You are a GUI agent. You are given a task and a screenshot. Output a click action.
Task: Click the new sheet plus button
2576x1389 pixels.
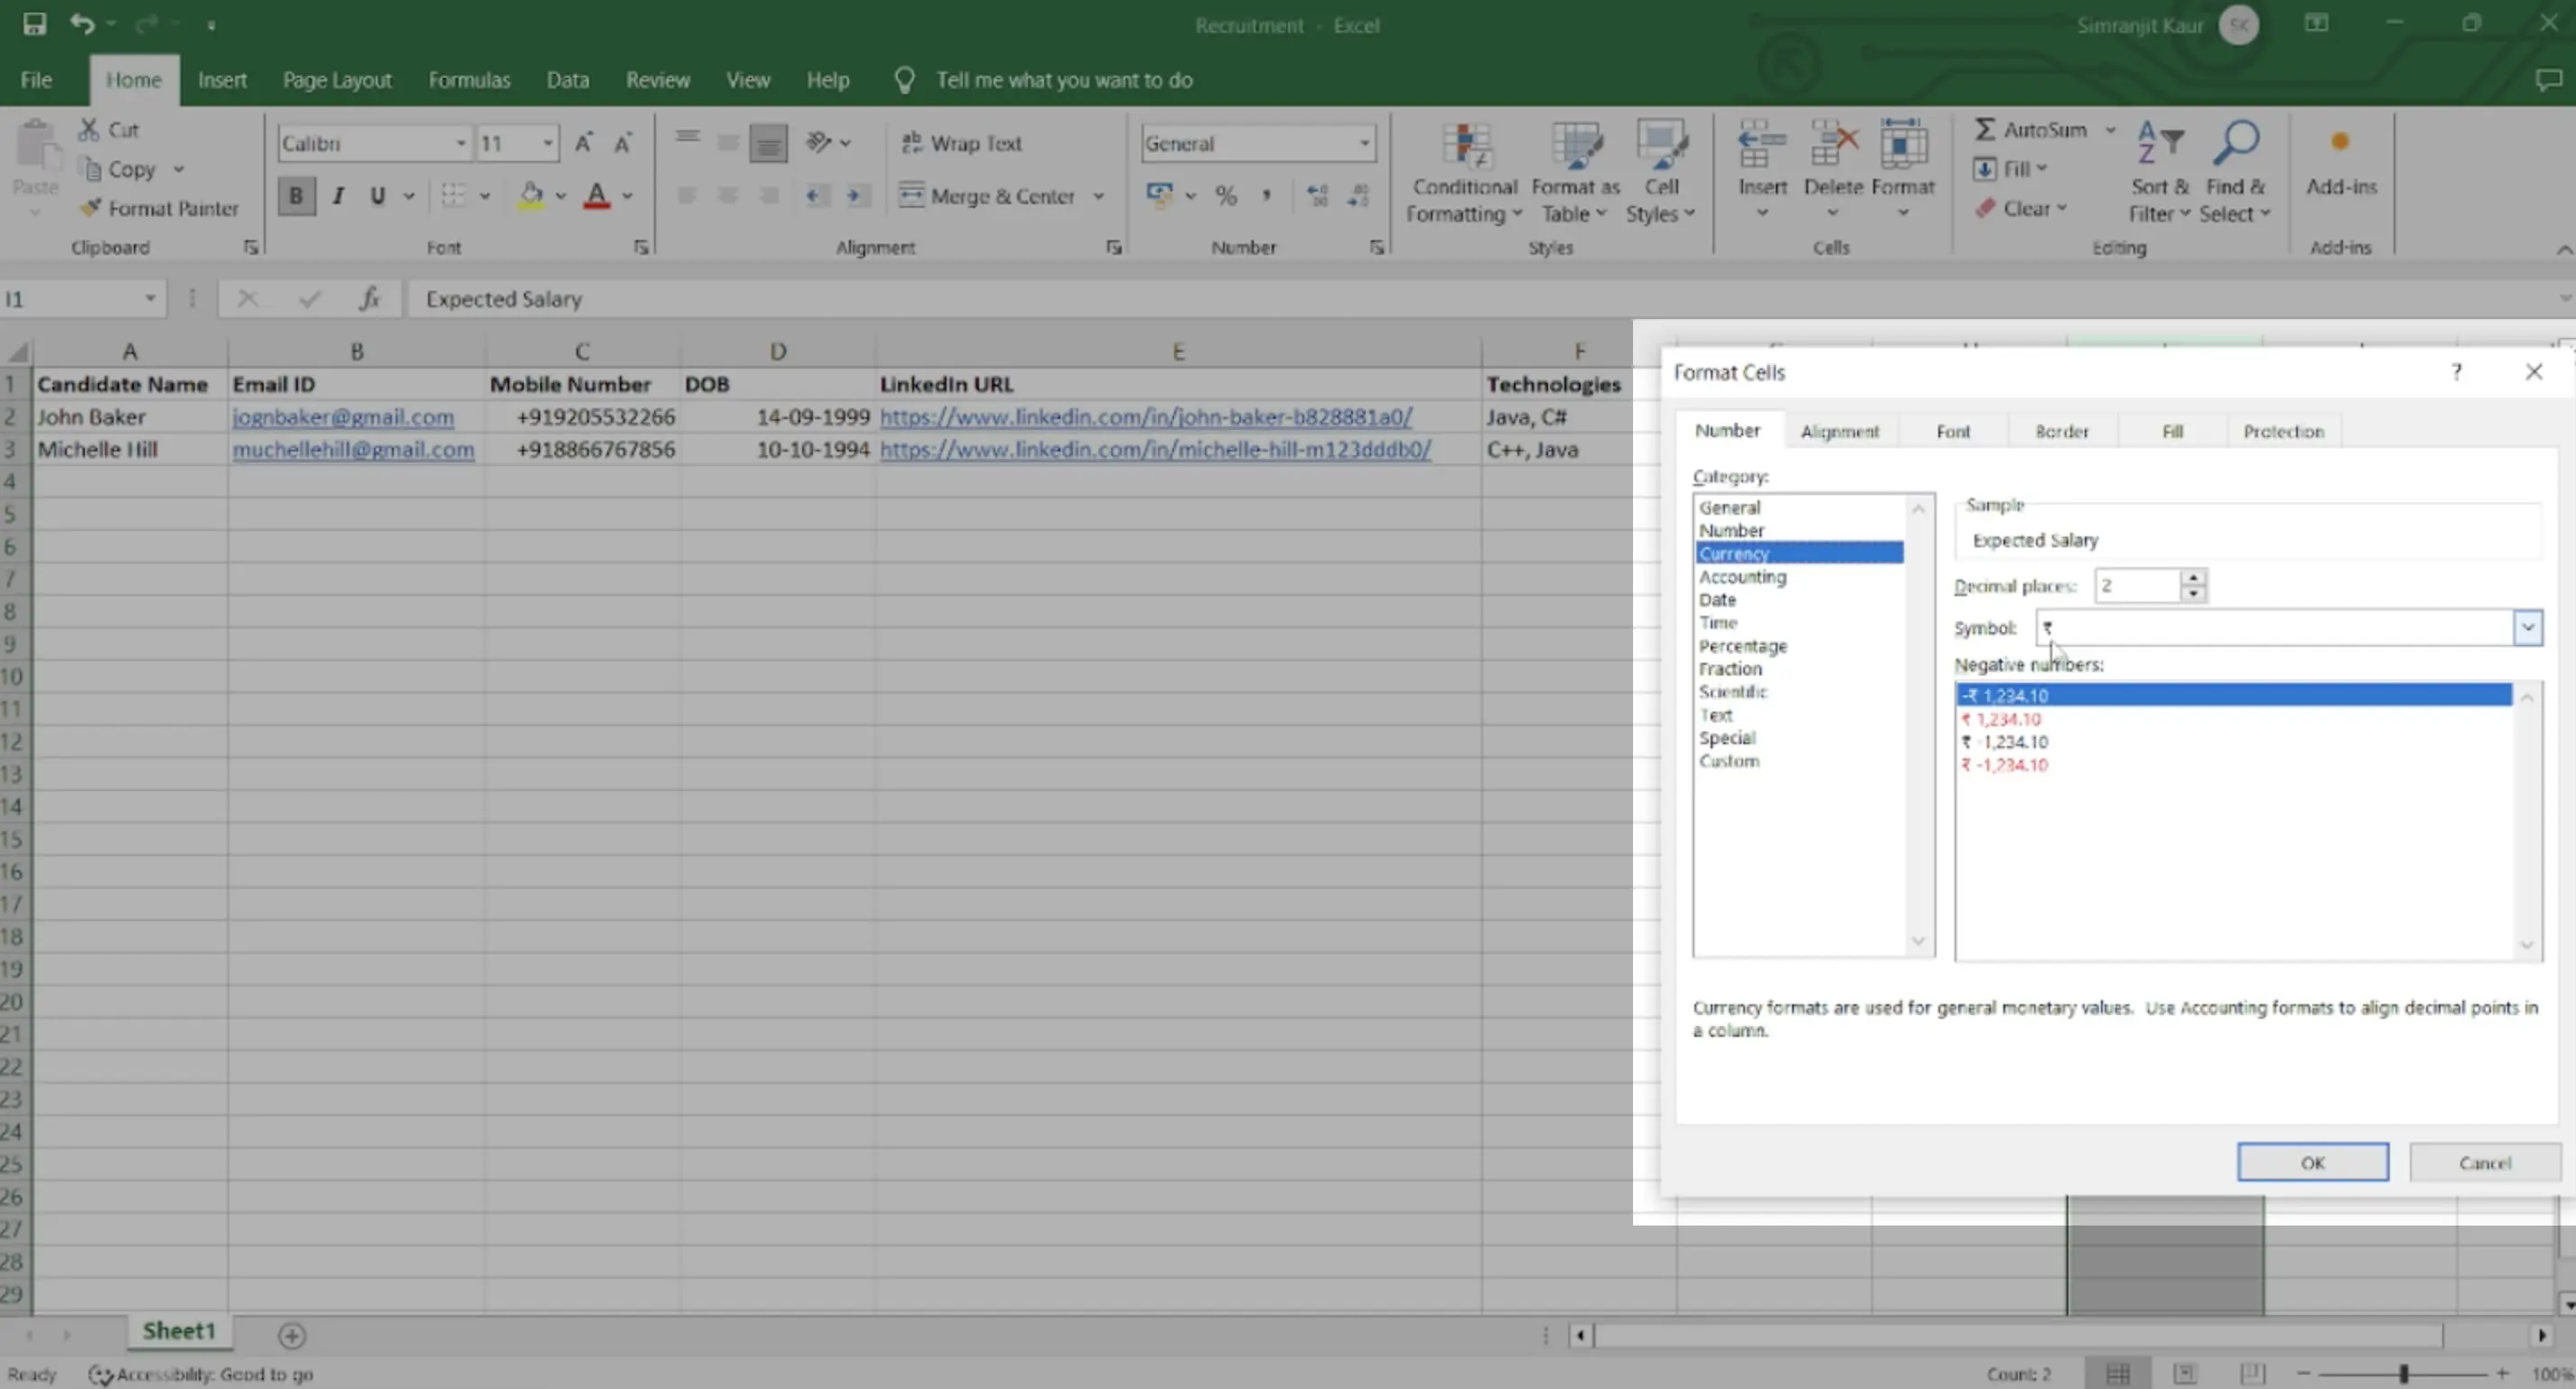pyautogui.click(x=292, y=1335)
